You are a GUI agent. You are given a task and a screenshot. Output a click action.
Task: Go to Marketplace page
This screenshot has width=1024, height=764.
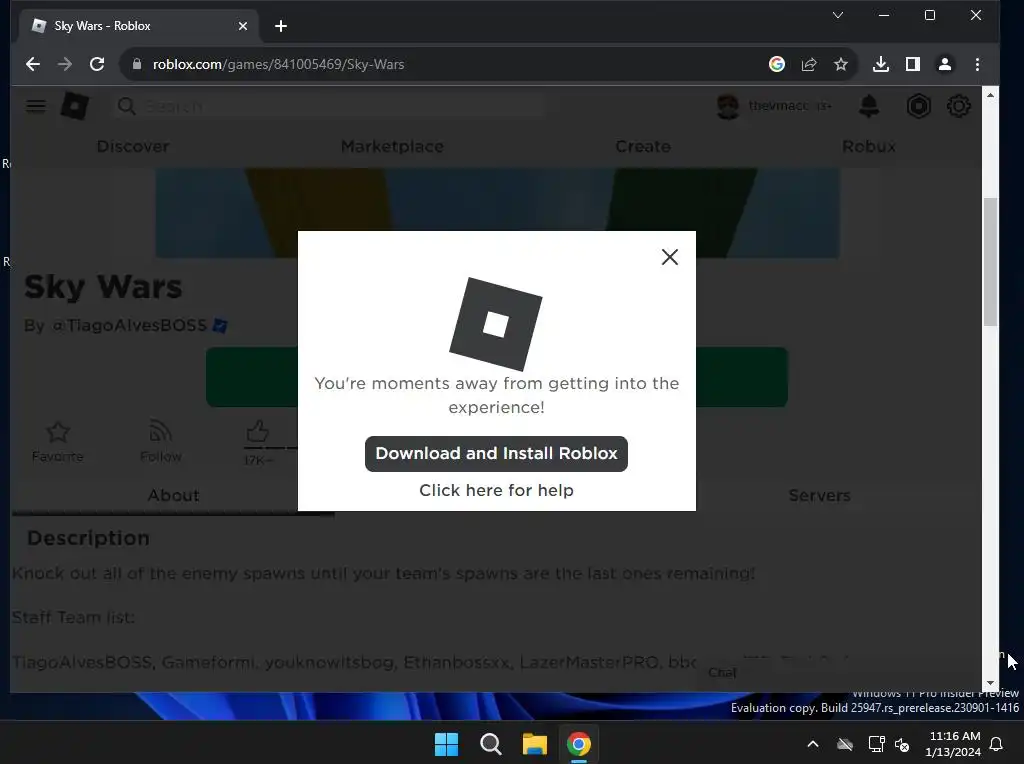tap(392, 146)
